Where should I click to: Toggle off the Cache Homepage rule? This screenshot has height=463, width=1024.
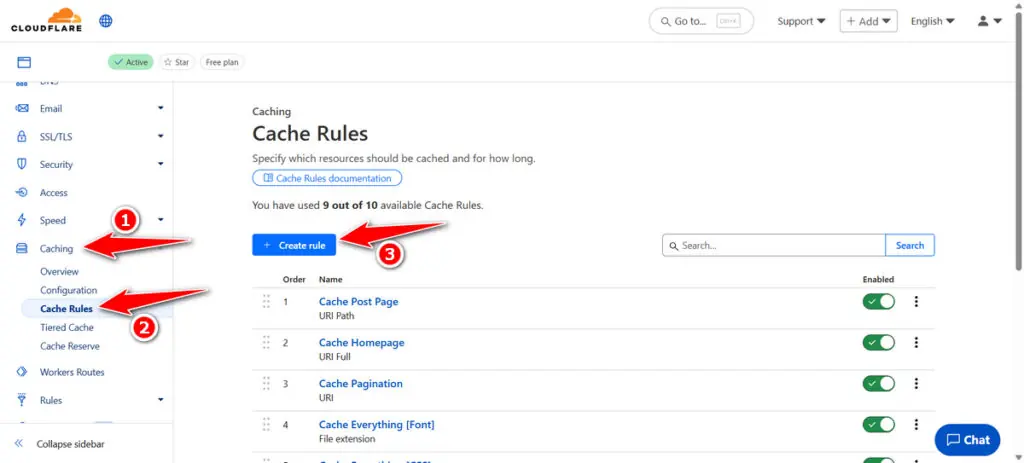pos(878,343)
